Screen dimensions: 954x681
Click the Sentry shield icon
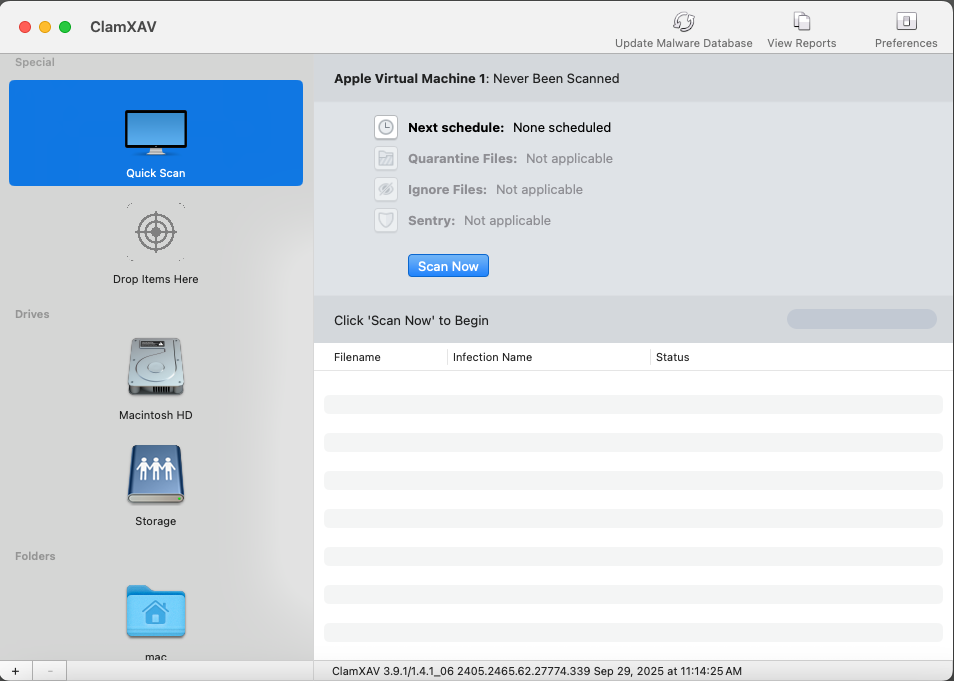coord(386,221)
